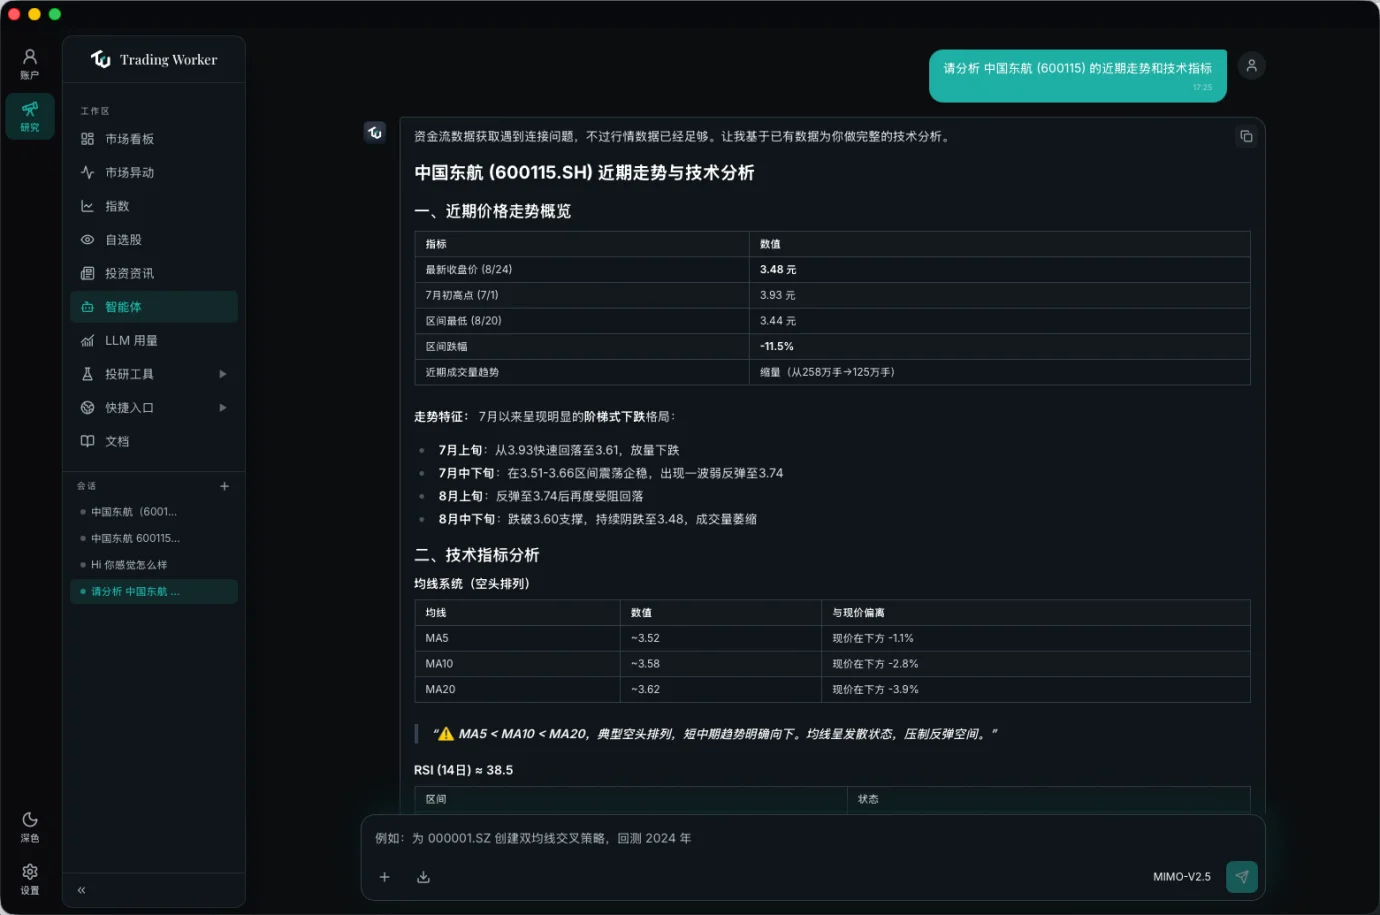1380x915 pixels.
Task: Open 自选股 watchlist
Action: point(154,240)
